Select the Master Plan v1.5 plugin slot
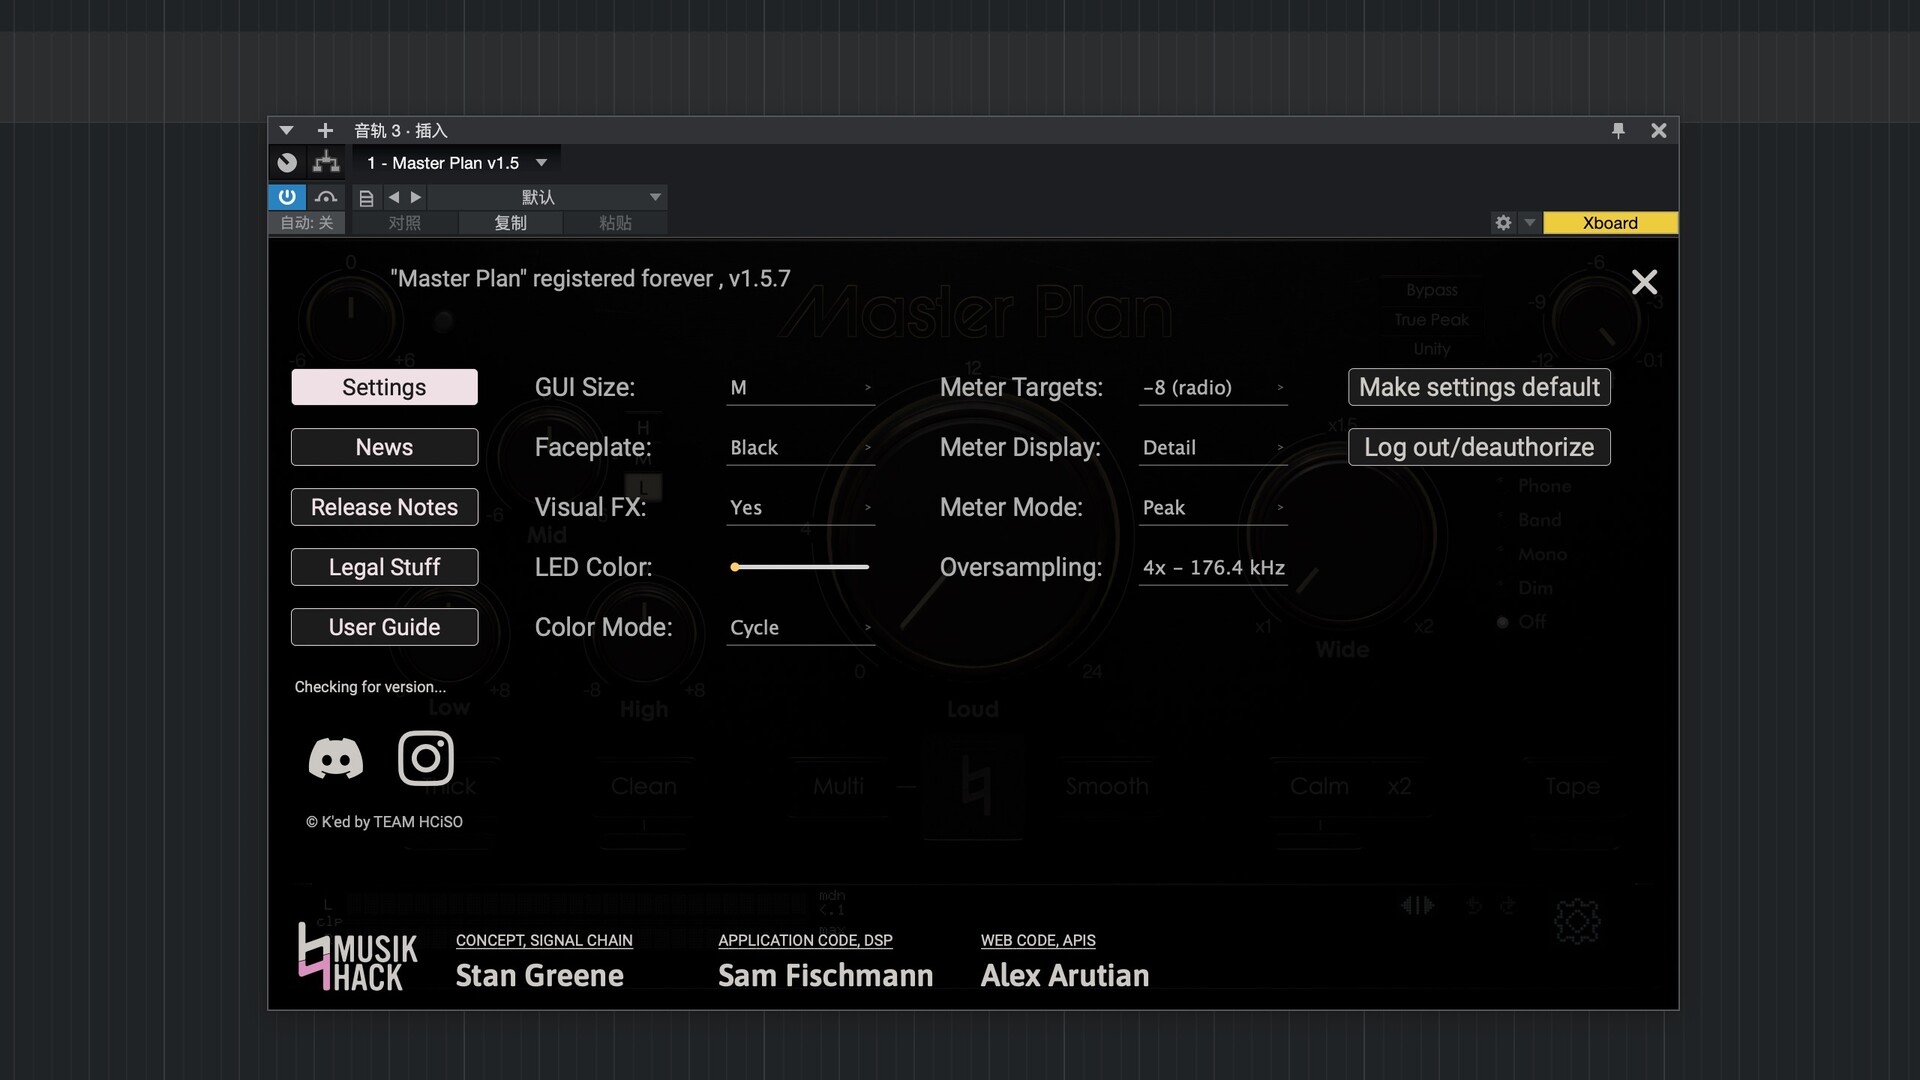1920x1080 pixels. pos(443,162)
